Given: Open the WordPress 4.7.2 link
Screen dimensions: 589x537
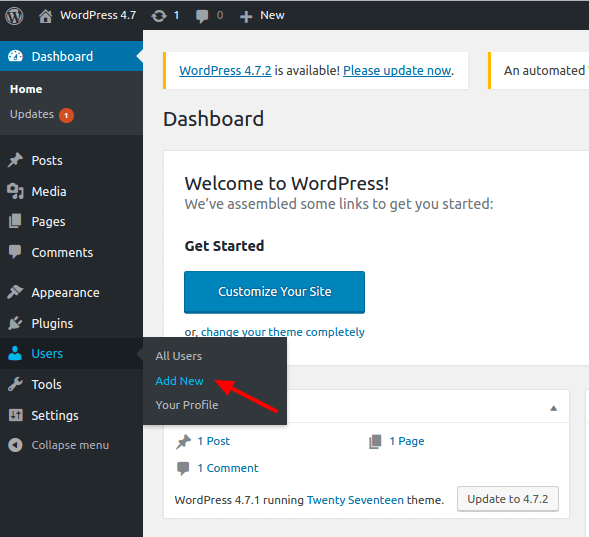Looking at the screenshot, I should tap(225, 71).
